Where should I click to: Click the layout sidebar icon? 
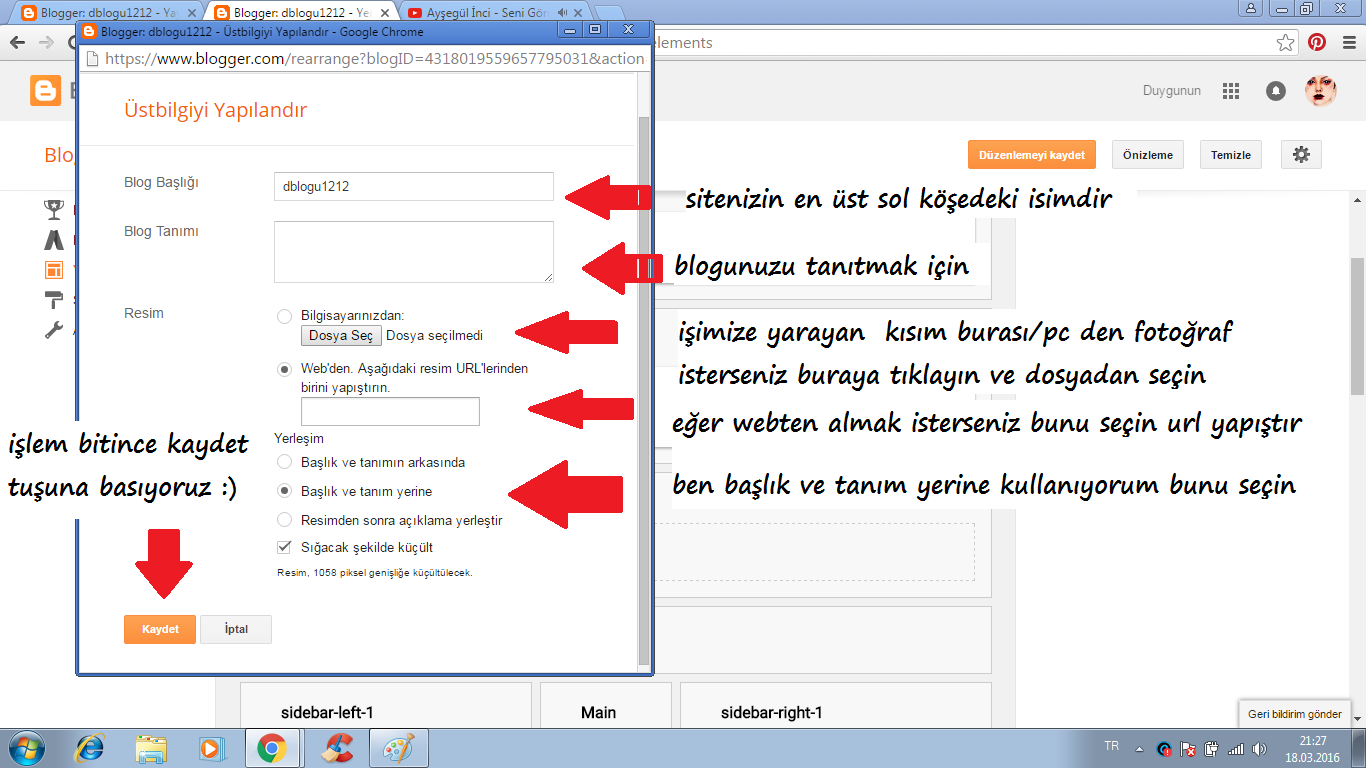[54, 270]
